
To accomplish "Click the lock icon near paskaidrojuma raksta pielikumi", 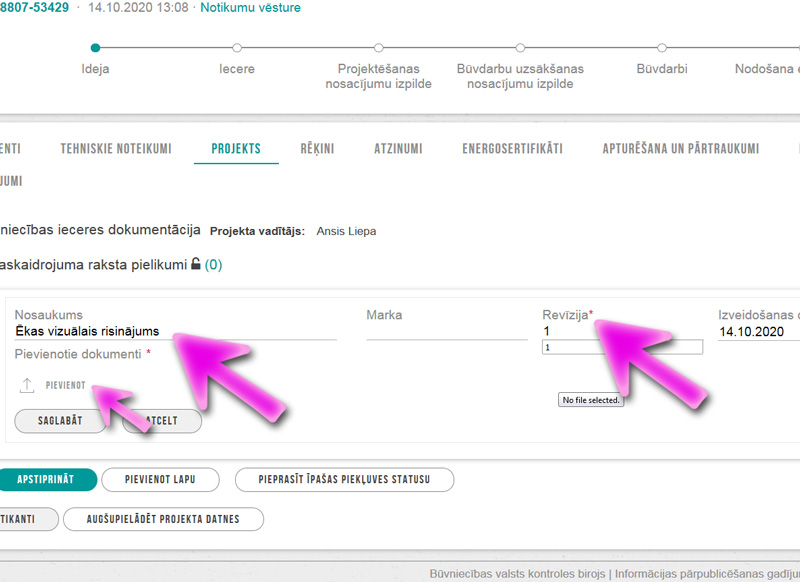I will click(196, 265).
